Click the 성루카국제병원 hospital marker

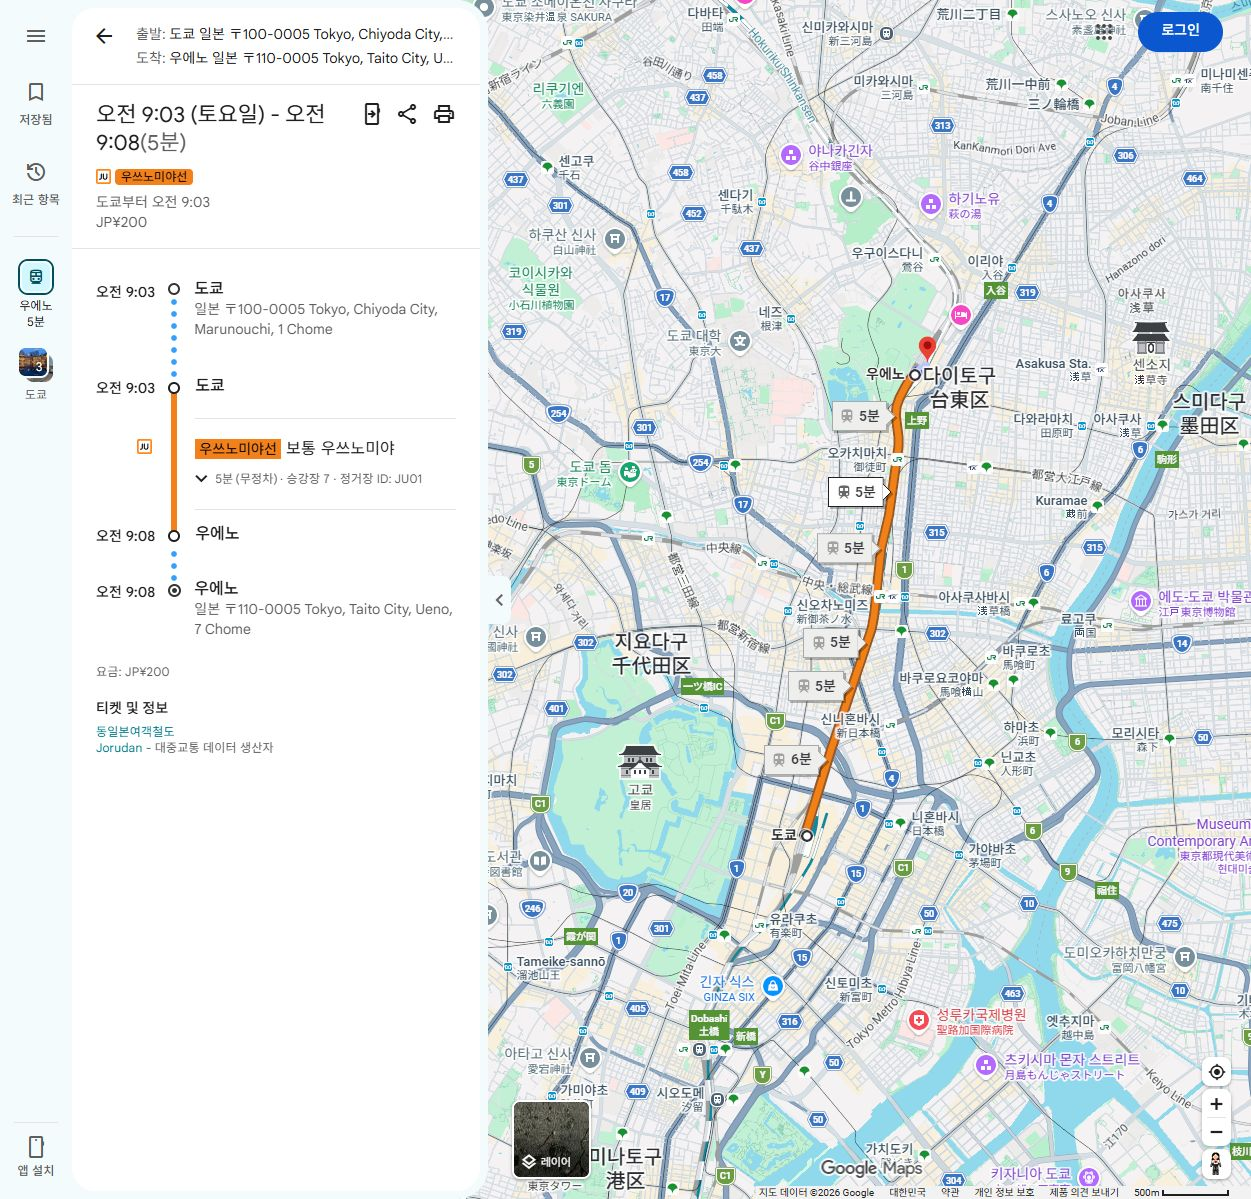pos(918,1020)
